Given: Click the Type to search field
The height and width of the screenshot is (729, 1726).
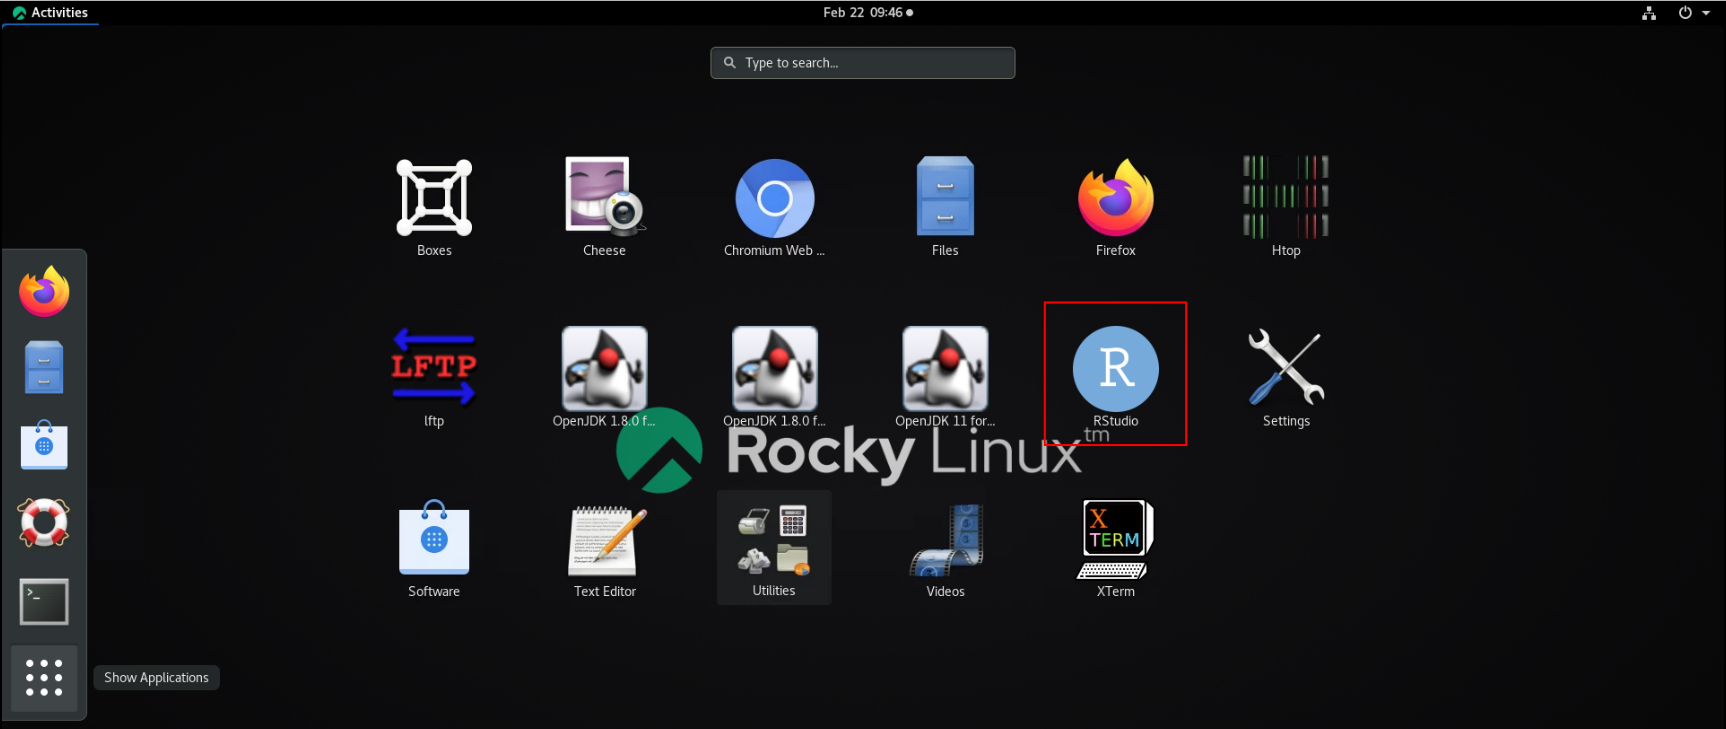Looking at the screenshot, I should 863,63.
